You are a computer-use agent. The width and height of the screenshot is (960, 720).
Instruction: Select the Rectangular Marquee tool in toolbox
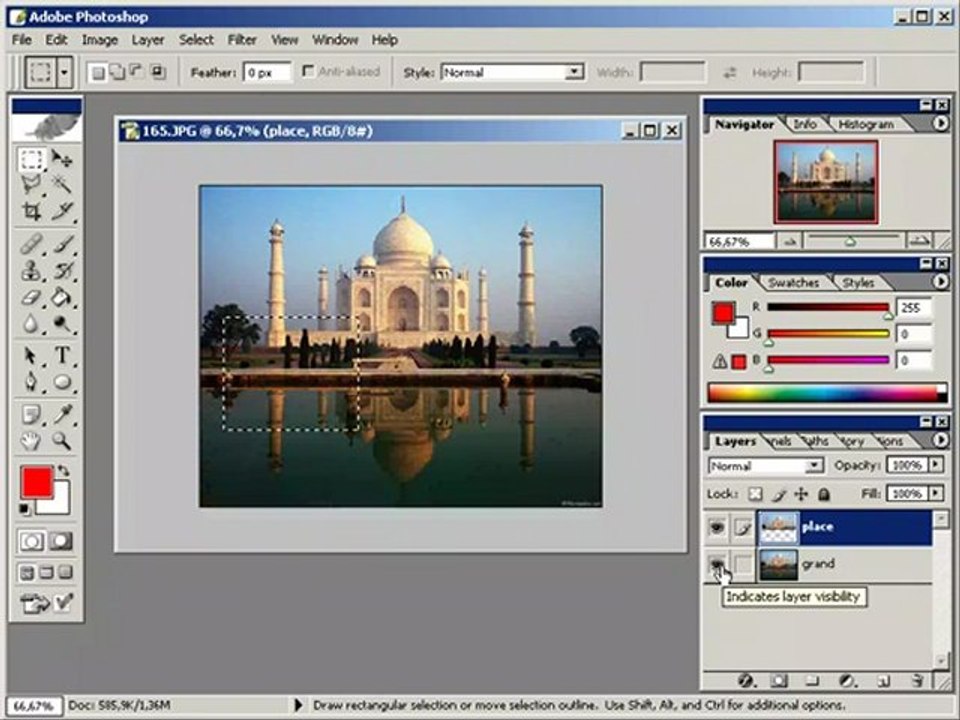(31, 159)
